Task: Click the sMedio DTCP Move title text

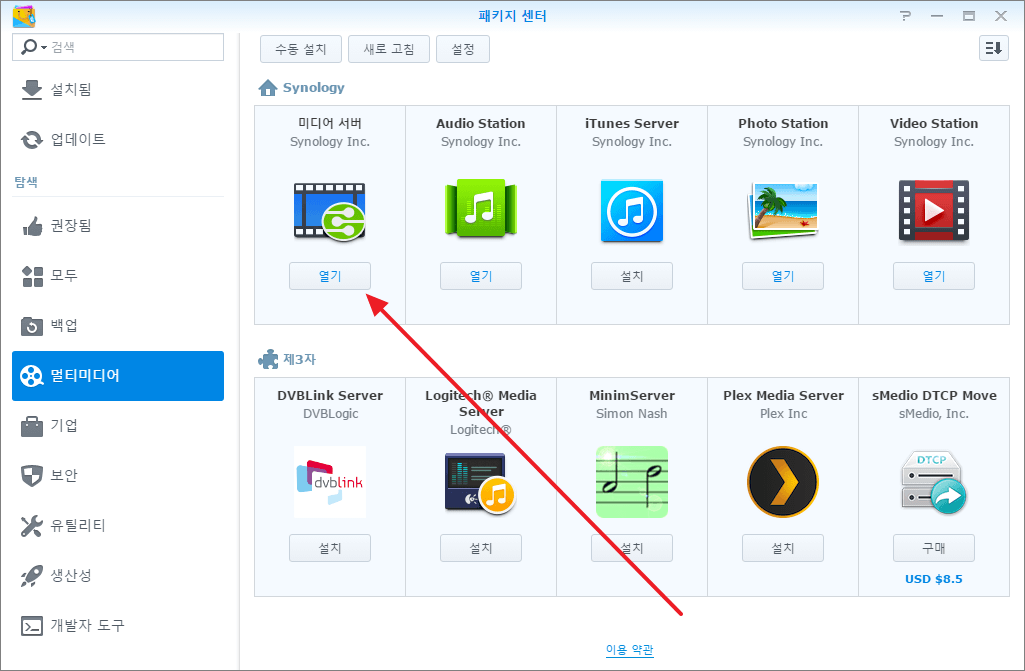Action: pos(933,395)
